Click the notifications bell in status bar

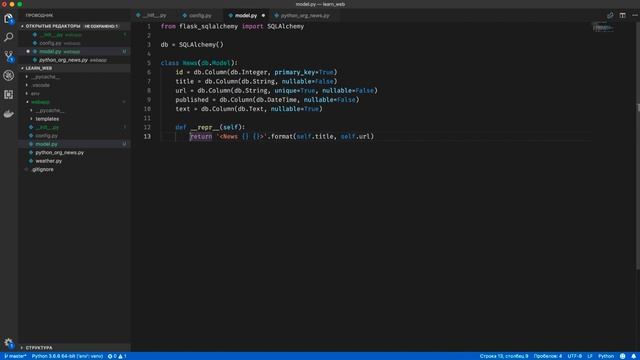tap(633, 356)
